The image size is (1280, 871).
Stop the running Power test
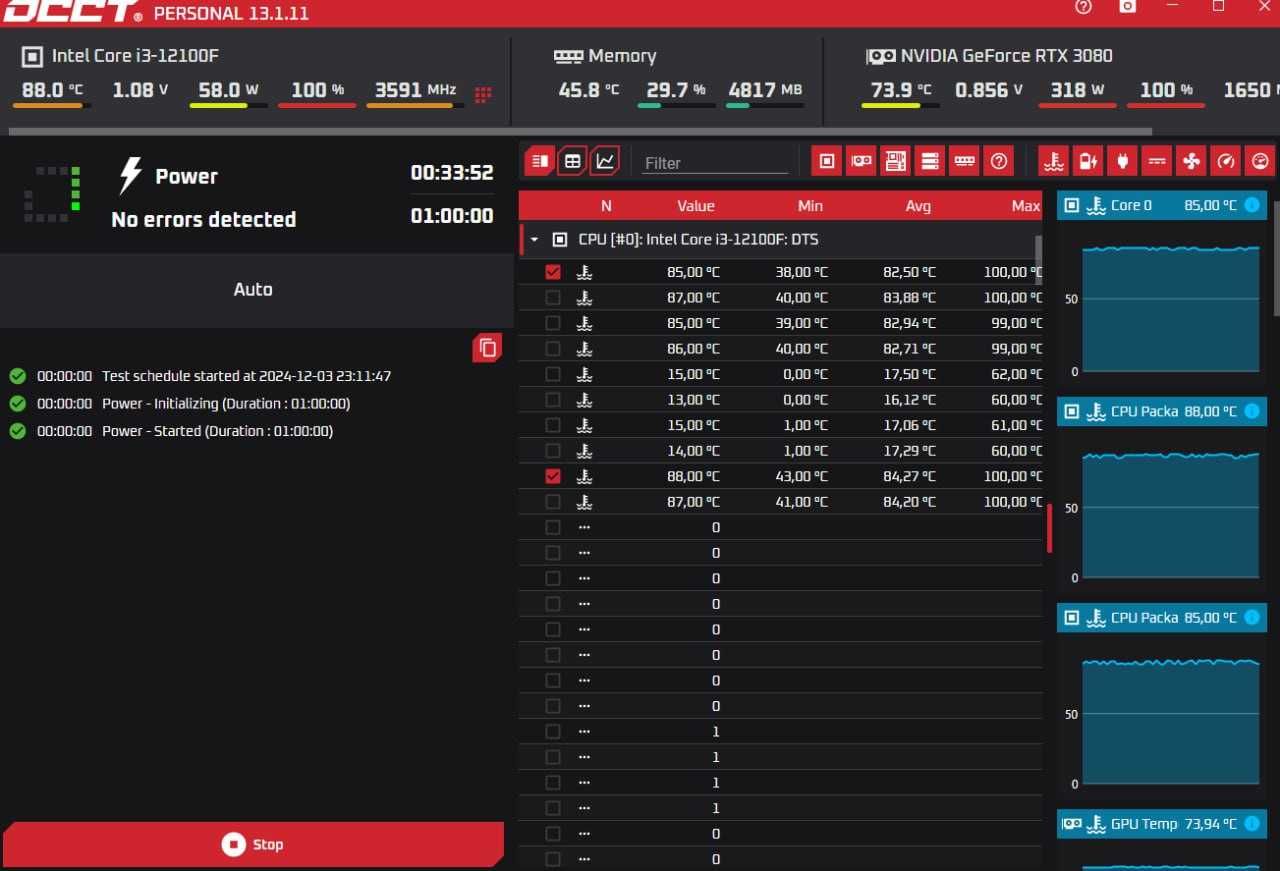[253, 845]
